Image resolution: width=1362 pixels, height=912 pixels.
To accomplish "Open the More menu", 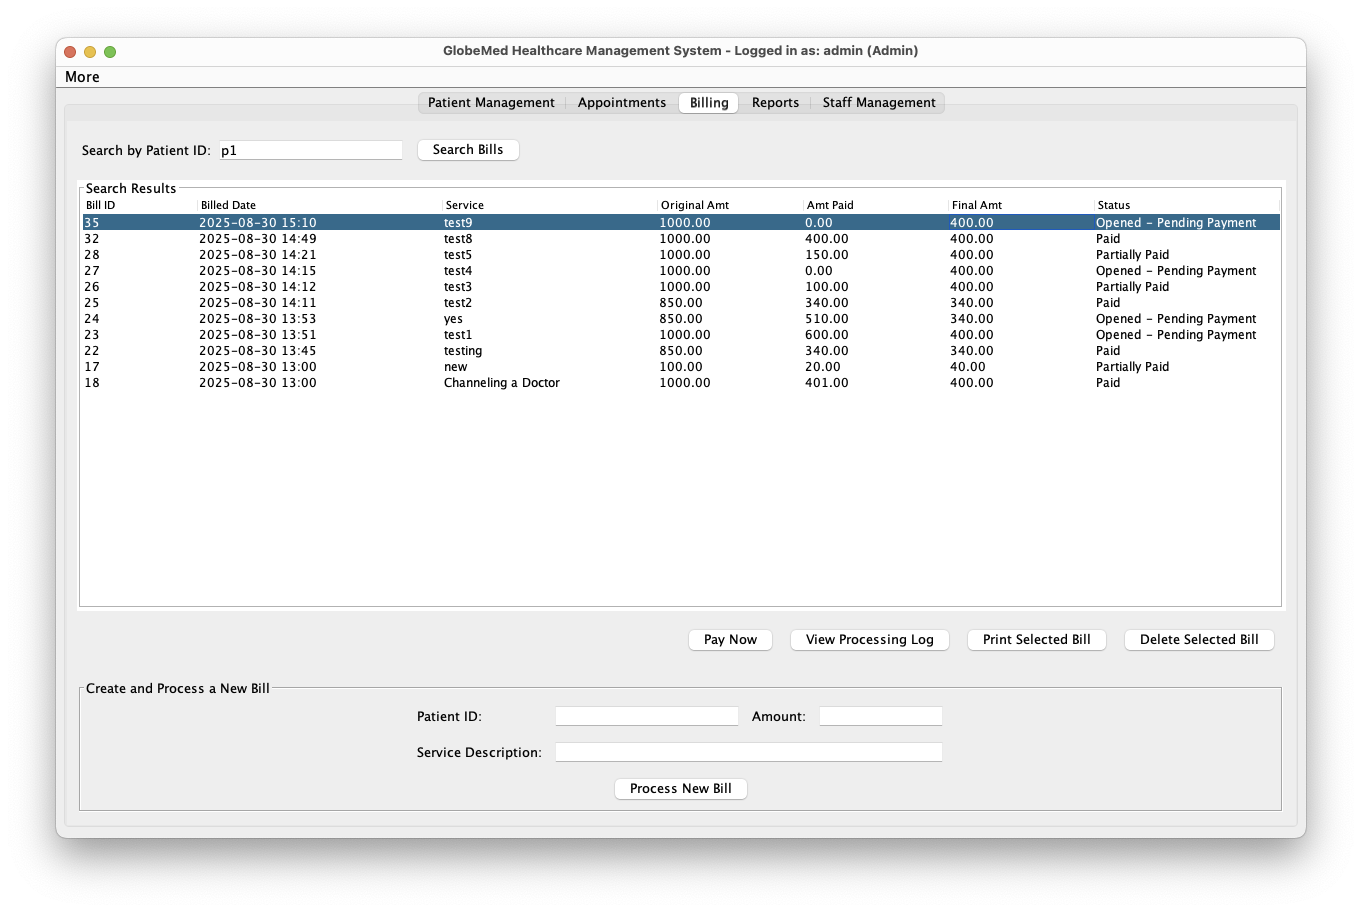I will (x=82, y=77).
